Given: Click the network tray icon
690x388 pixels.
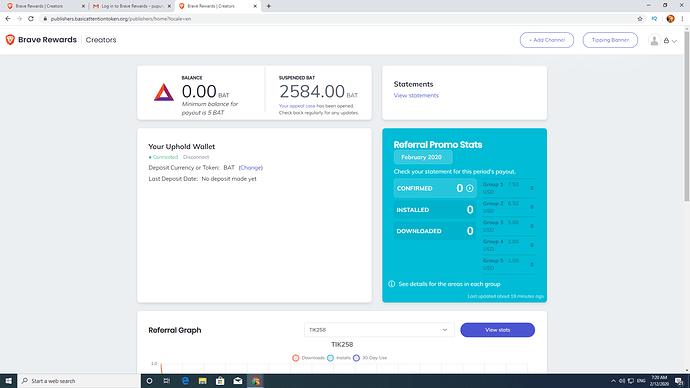Looking at the screenshot, I should coord(631,381).
